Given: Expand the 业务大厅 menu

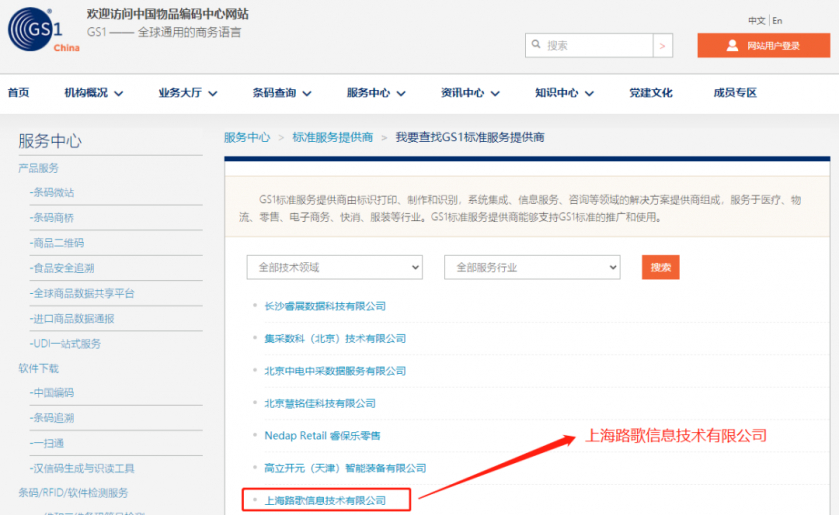Looking at the screenshot, I should click(x=187, y=93).
